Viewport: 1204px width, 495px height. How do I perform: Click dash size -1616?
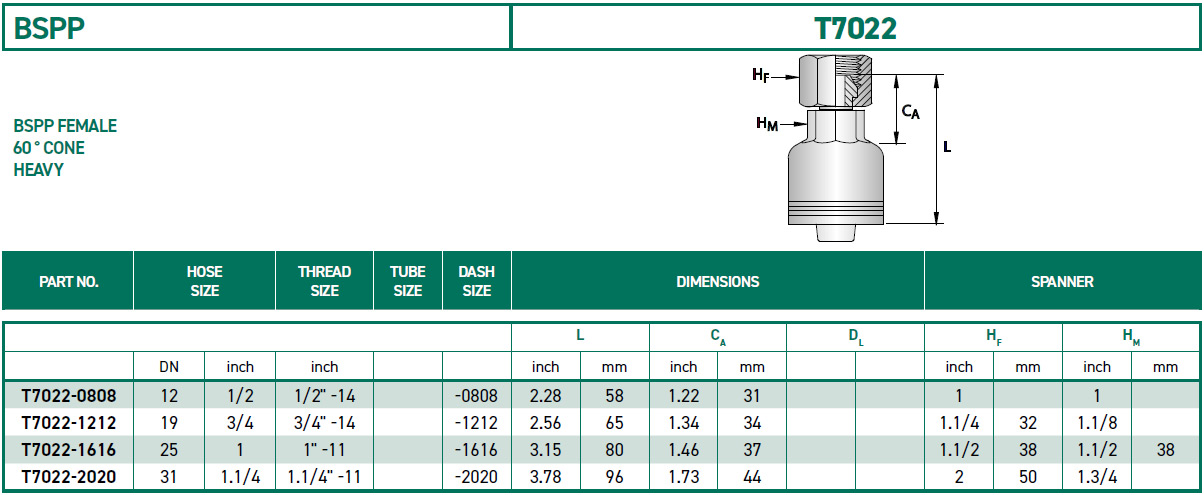[476, 450]
